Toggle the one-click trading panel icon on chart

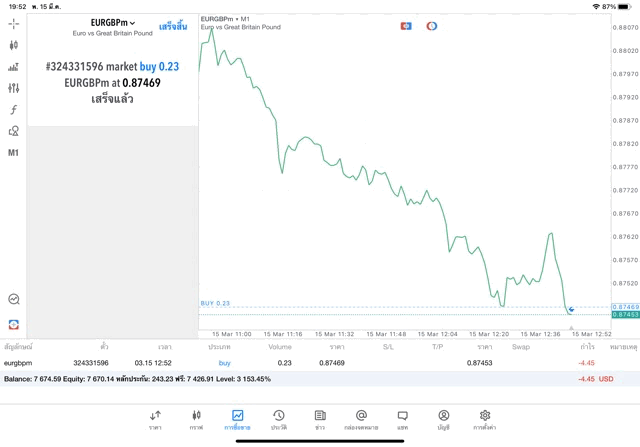(406, 26)
